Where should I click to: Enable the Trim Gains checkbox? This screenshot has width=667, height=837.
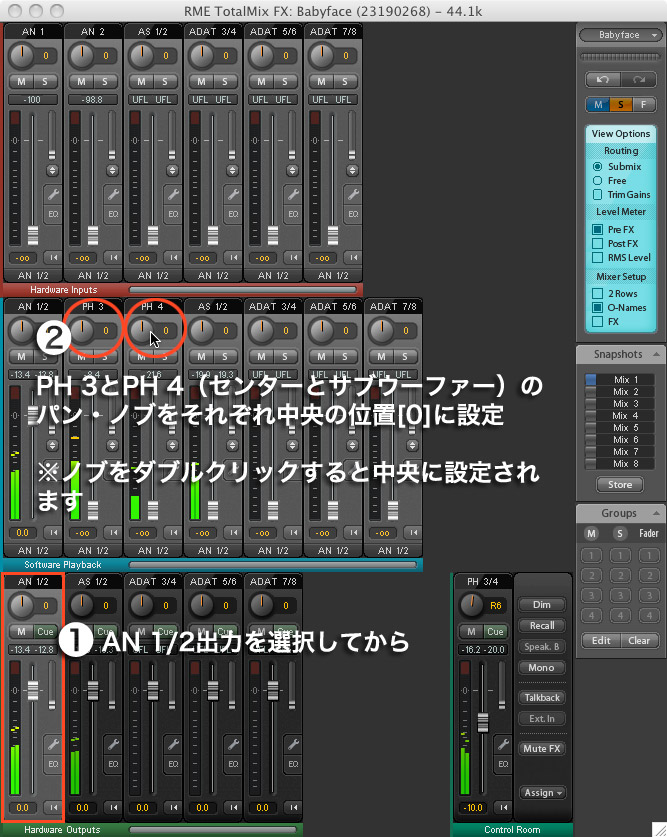[598, 194]
